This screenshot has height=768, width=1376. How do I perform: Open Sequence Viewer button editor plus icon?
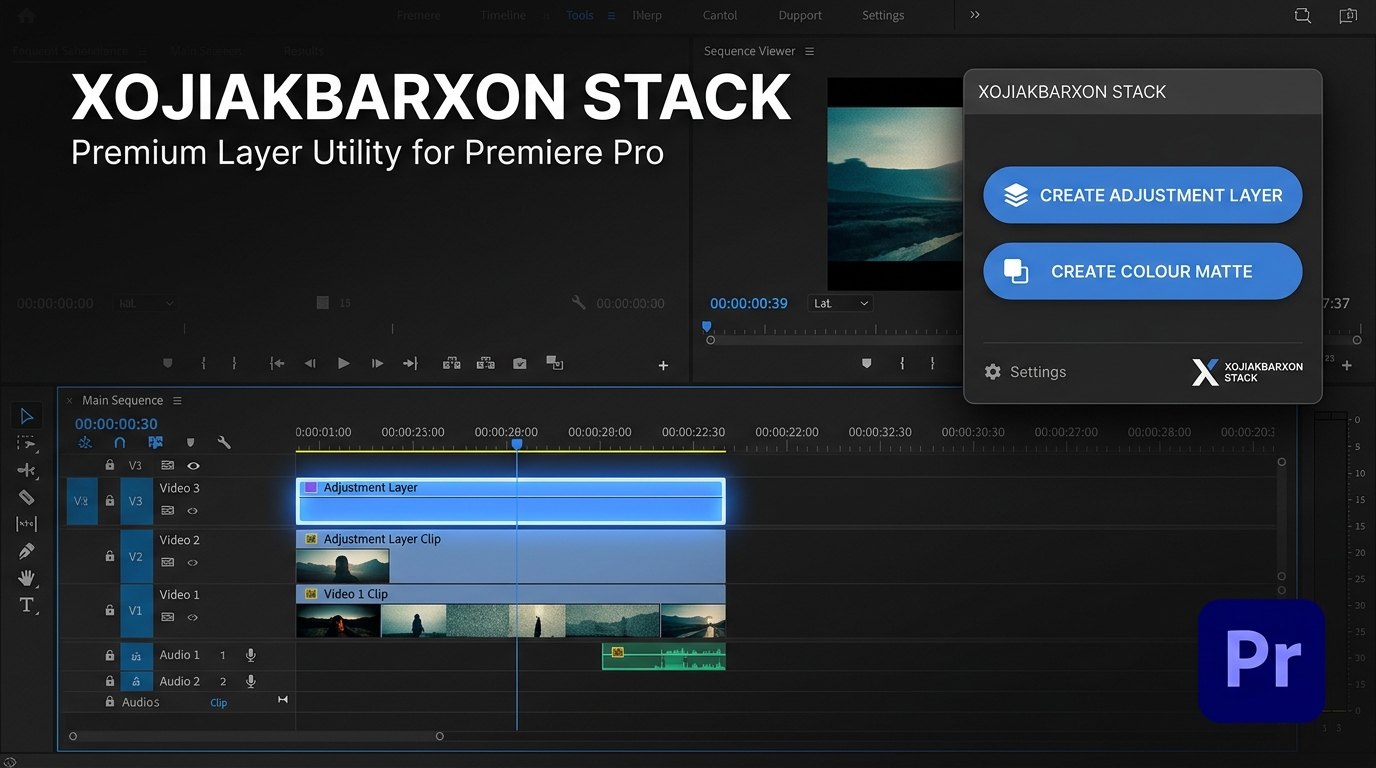pos(1347,366)
